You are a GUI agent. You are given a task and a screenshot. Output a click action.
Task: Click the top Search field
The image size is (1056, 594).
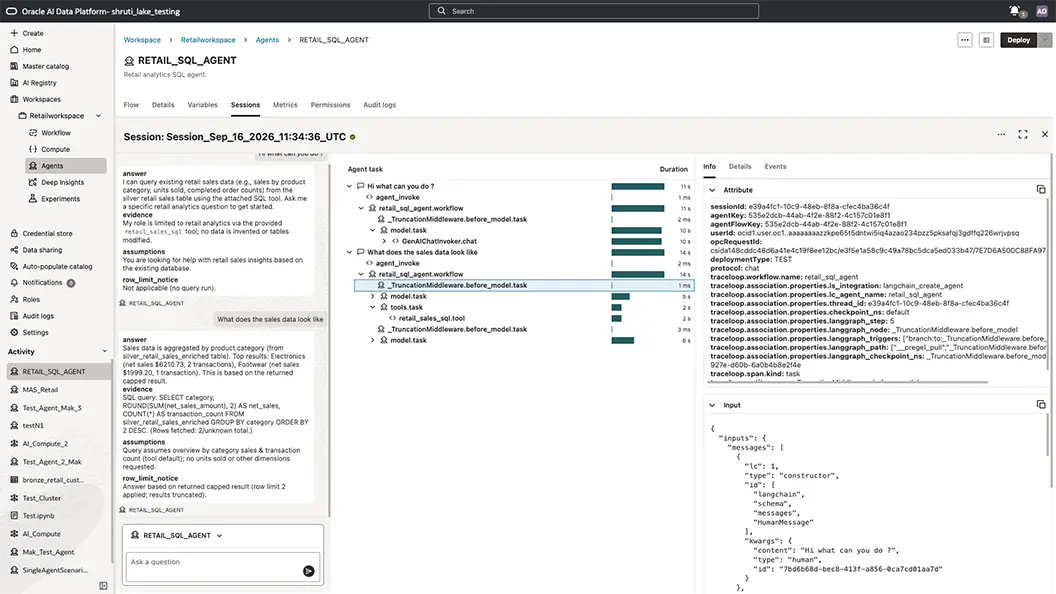coord(593,11)
